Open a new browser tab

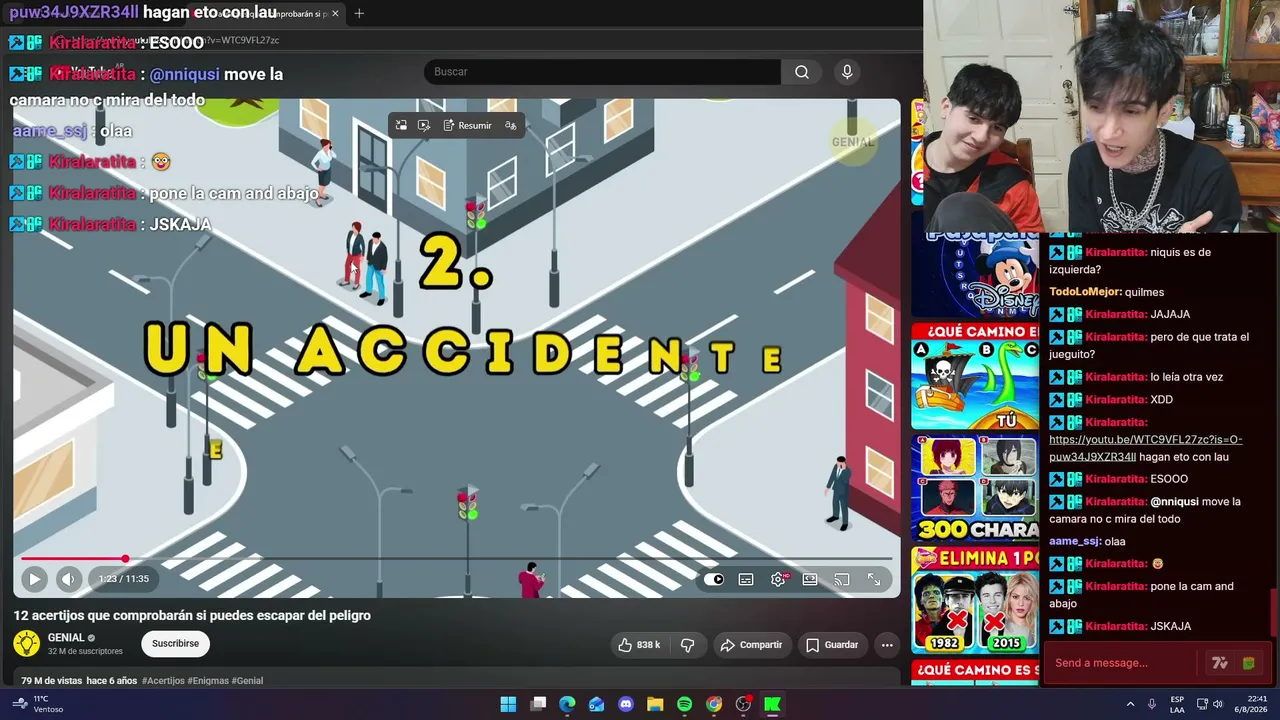click(x=359, y=14)
